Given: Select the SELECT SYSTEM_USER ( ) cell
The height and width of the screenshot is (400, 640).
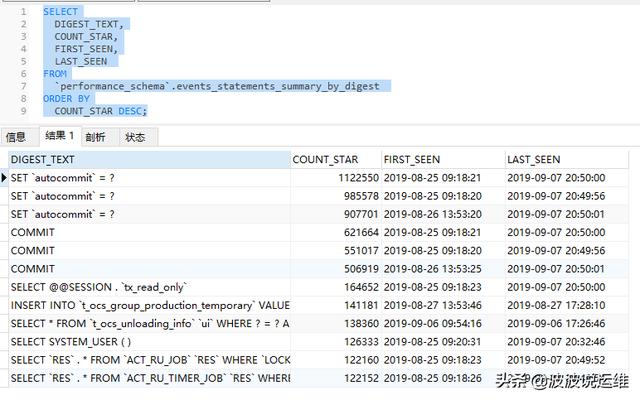Looking at the screenshot, I should click(149, 342).
